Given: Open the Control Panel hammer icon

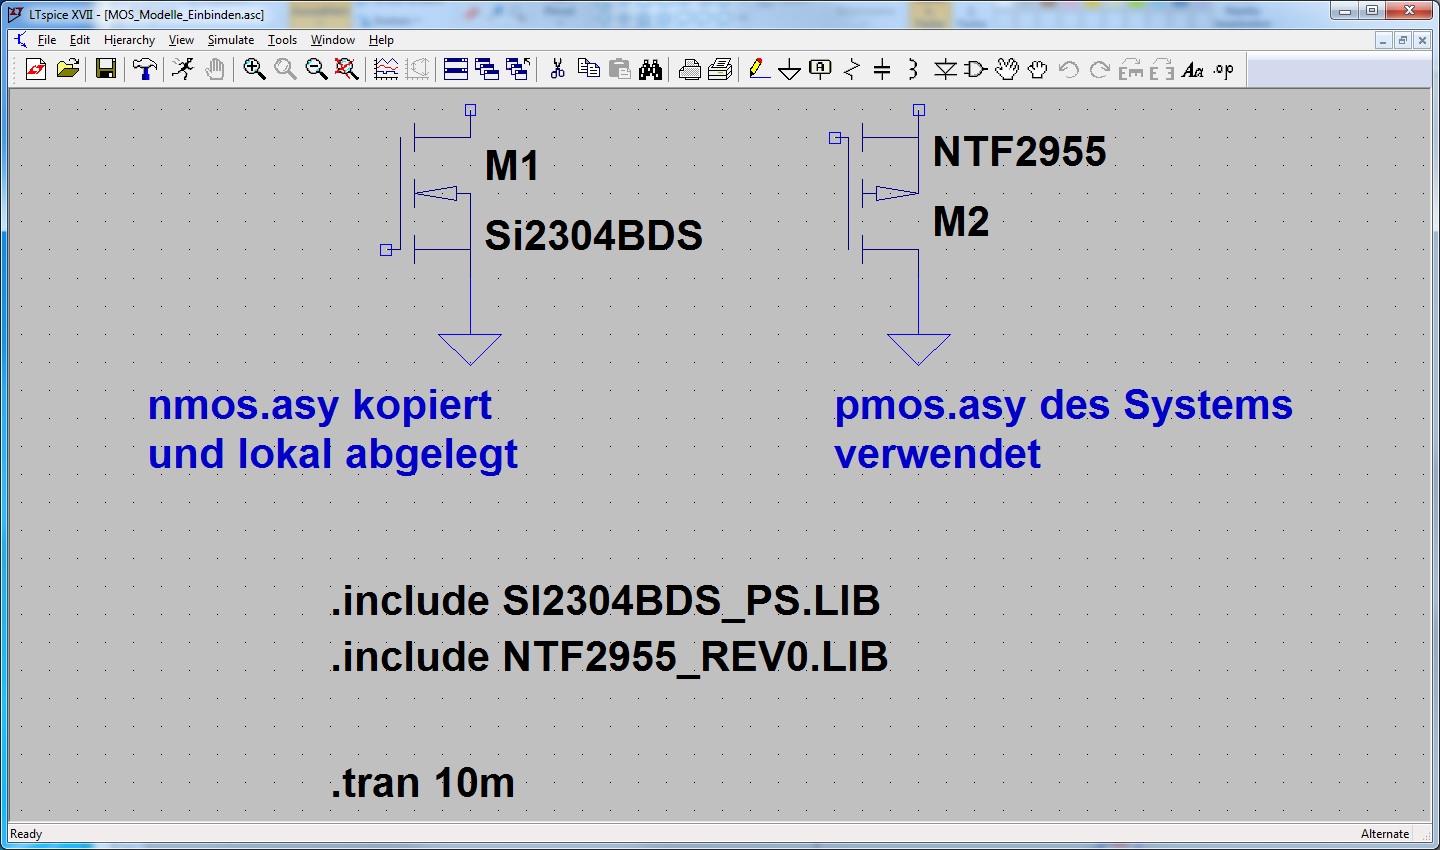Looking at the screenshot, I should pos(145,69).
